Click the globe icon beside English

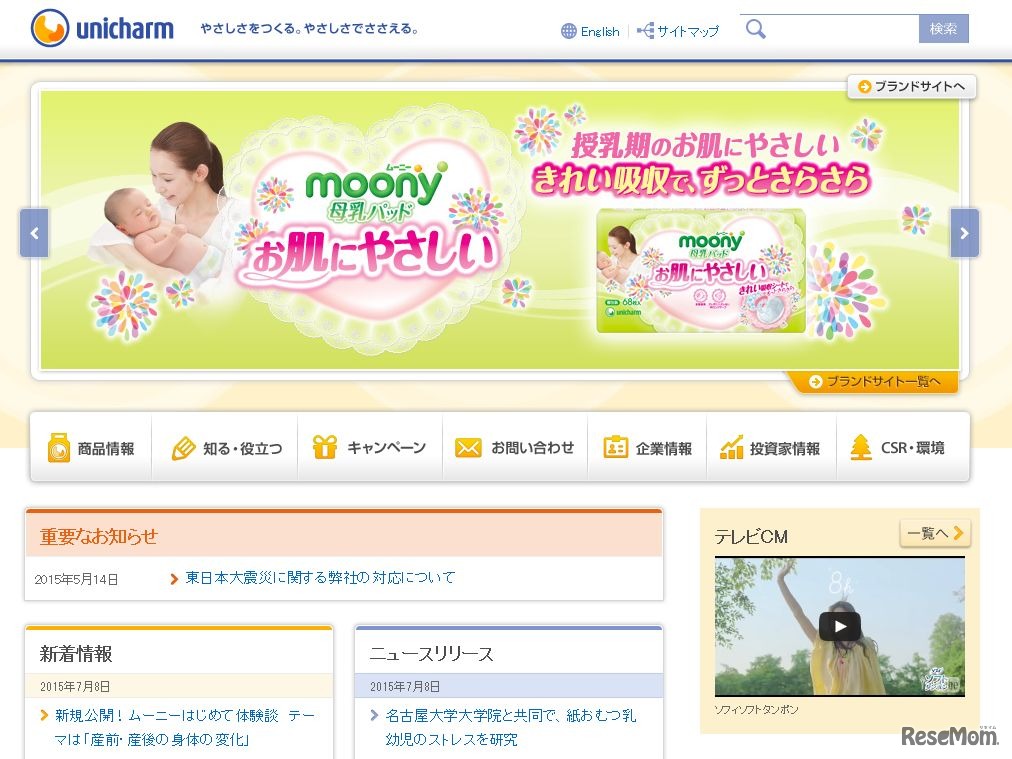click(x=569, y=31)
